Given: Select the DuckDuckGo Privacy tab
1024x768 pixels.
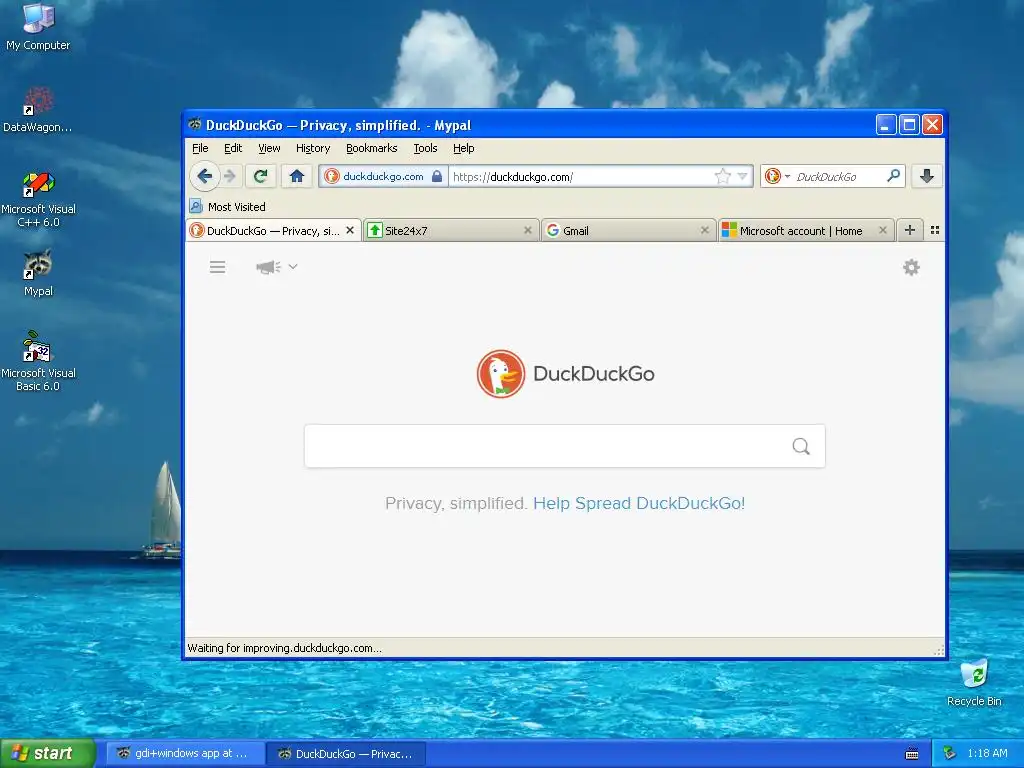Looking at the screenshot, I should (273, 231).
